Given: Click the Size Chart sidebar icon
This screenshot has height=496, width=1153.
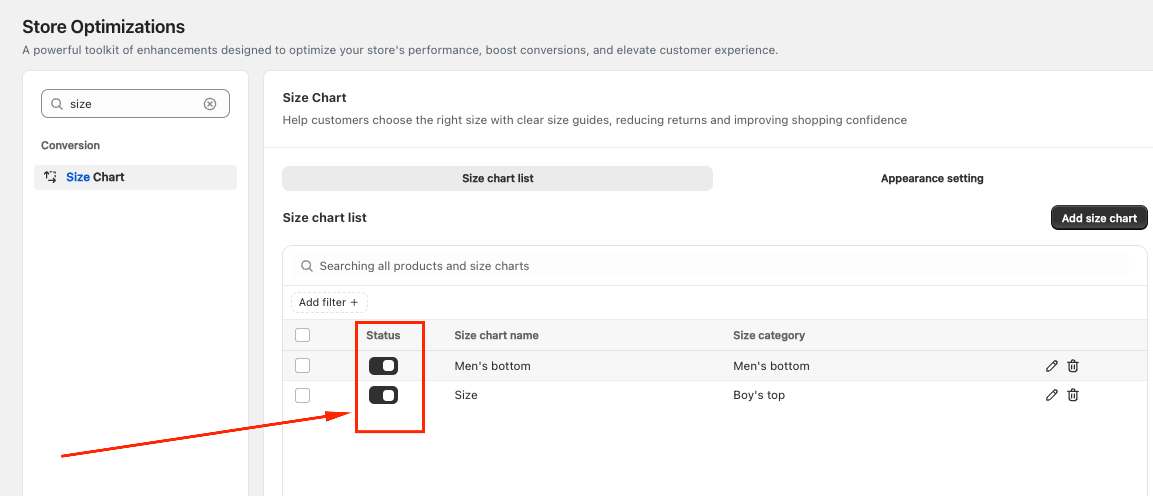Looking at the screenshot, I should pyautogui.click(x=51, y=177).
